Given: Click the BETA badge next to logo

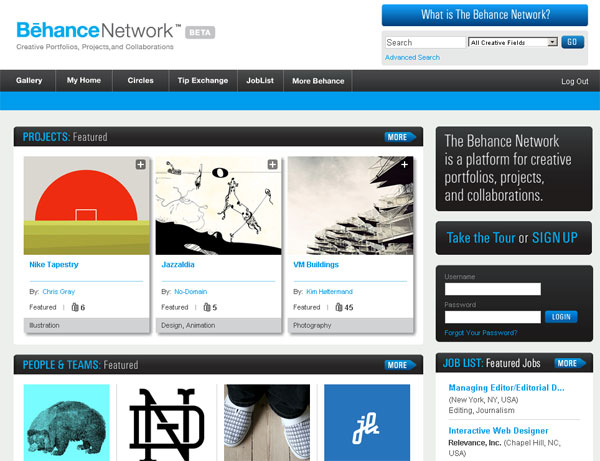Looking at the screenshot, I should (200, 33).
